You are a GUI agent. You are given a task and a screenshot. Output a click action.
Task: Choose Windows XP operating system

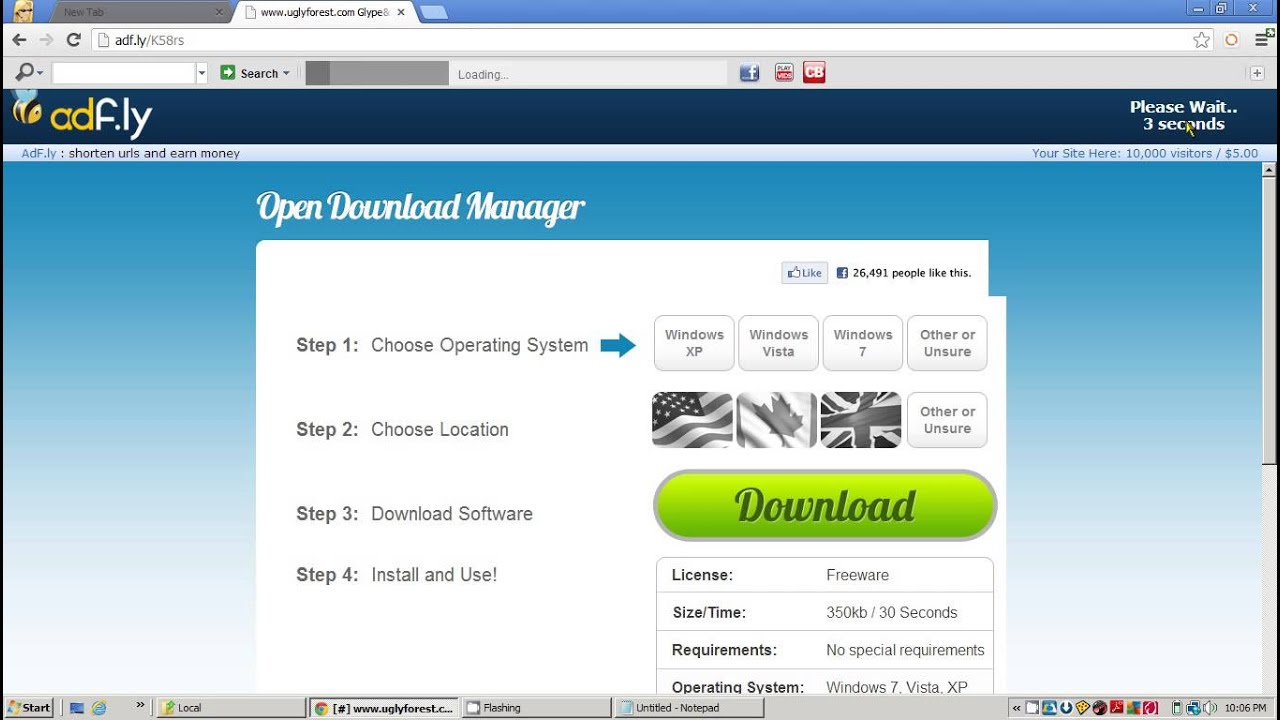point(694,343)
